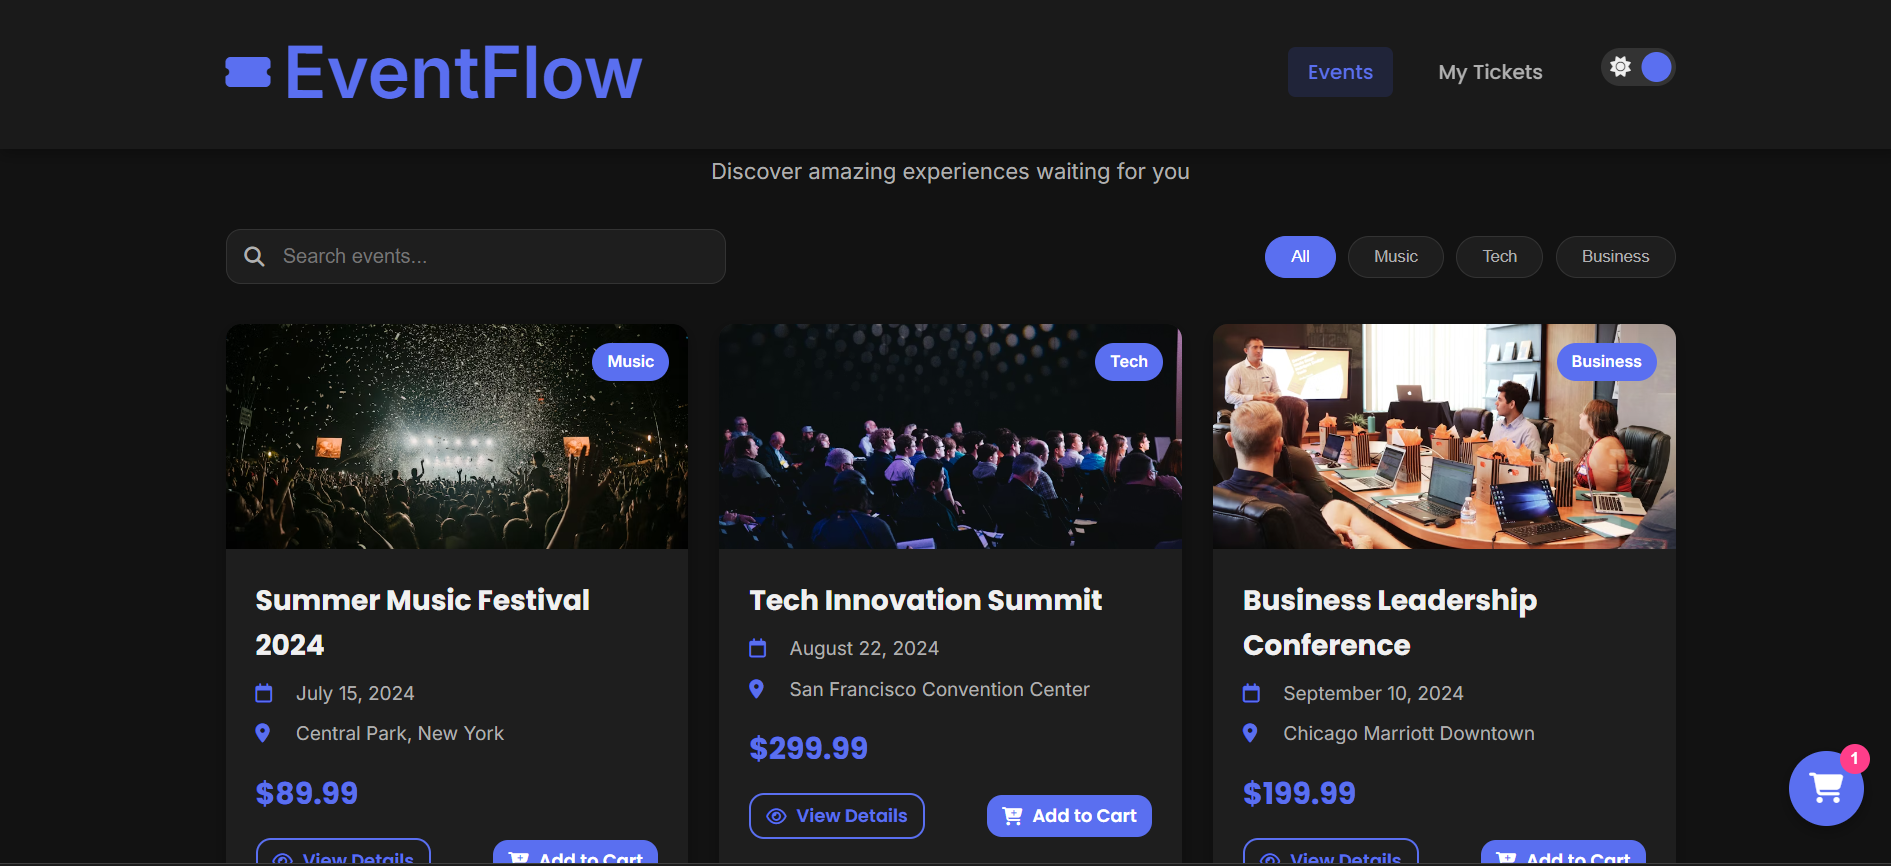Click the cart icon inside Tech Summit's Add to Cart

point(1012,816)
